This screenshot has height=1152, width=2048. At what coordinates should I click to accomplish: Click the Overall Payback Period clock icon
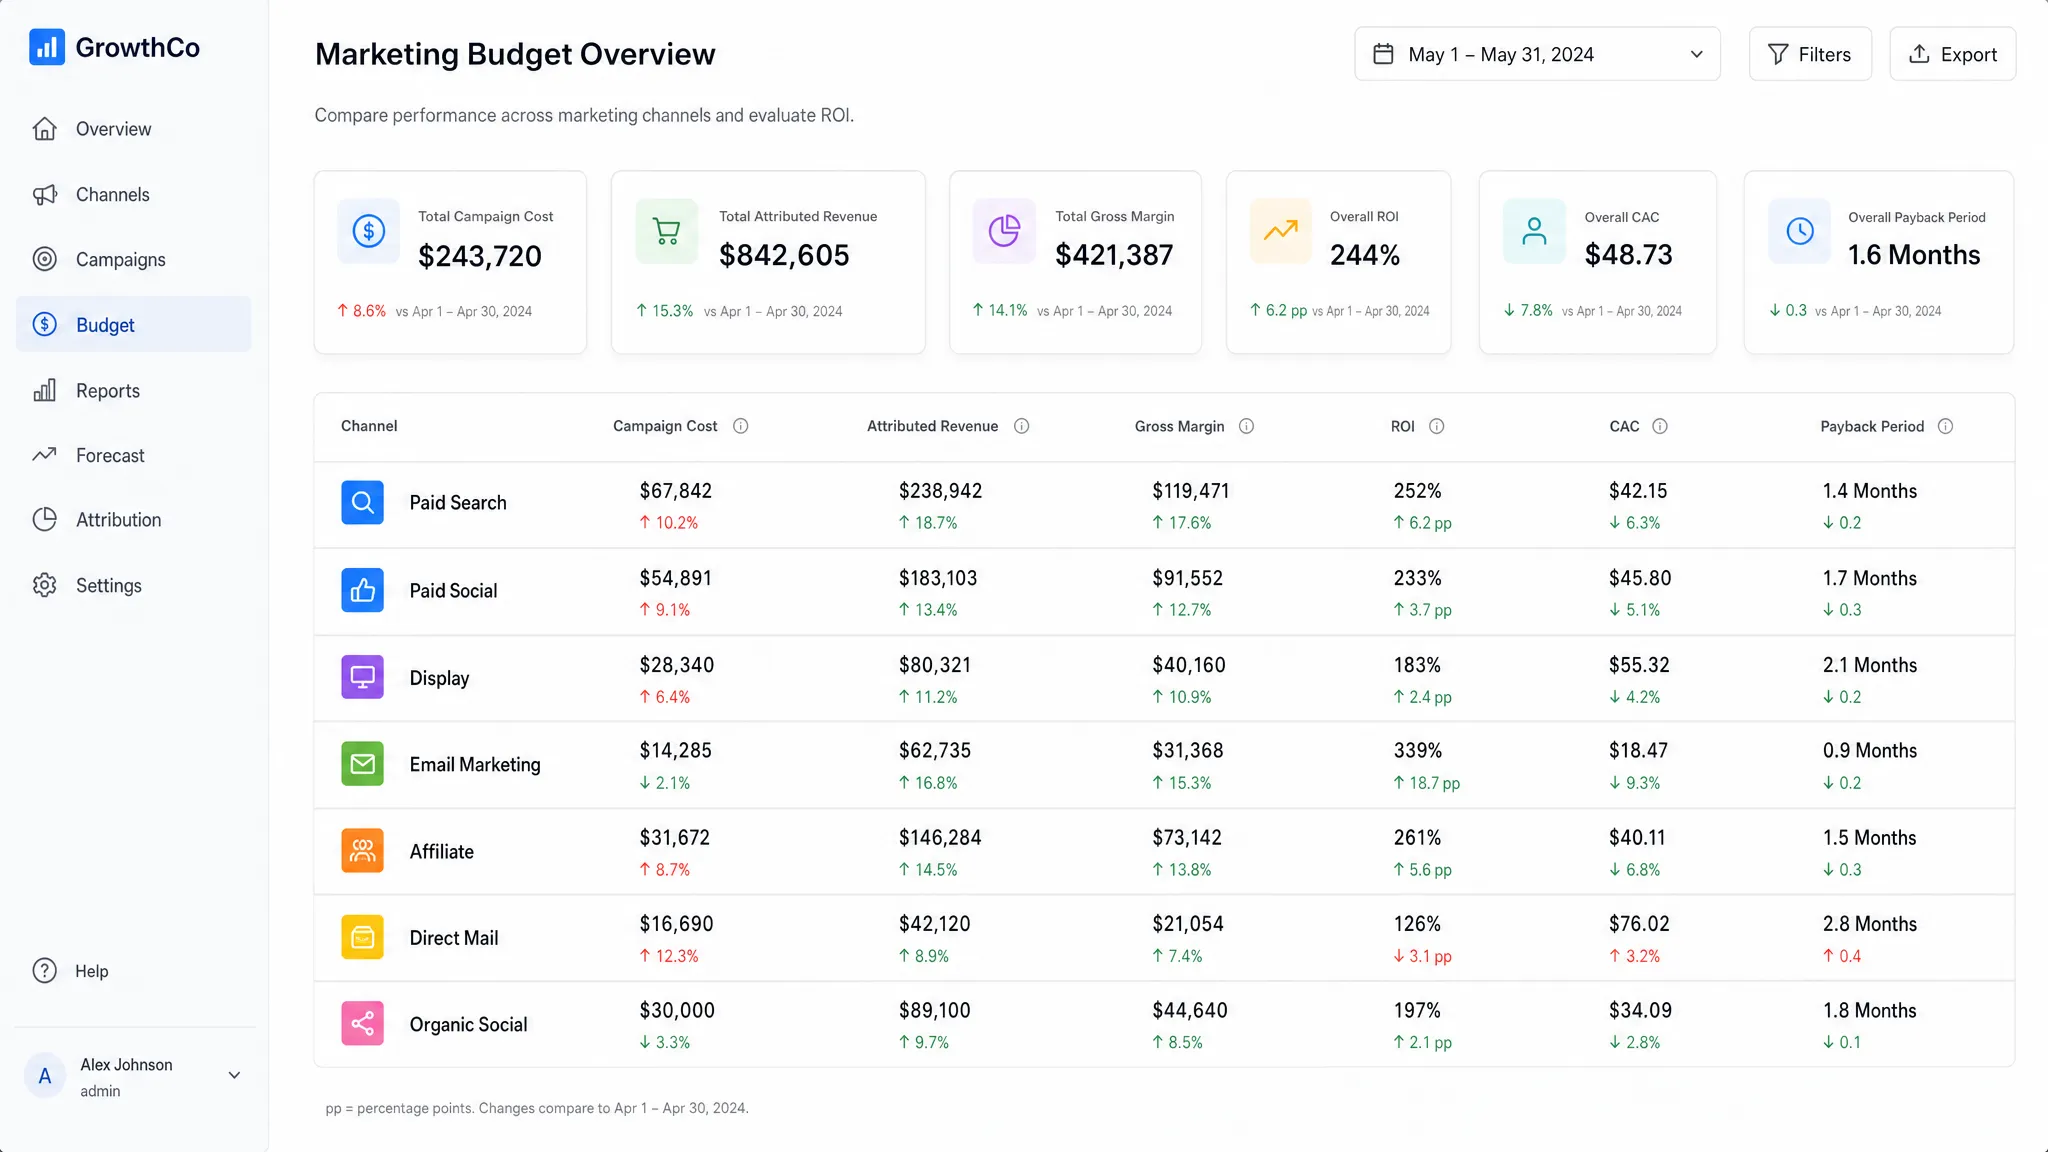point(1799,232)
